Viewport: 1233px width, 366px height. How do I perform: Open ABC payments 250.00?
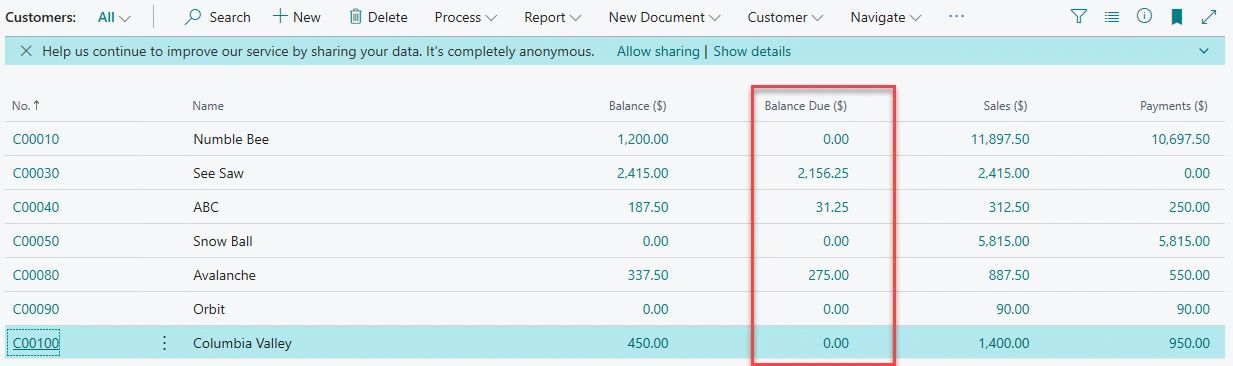(x=1189, y=207)
